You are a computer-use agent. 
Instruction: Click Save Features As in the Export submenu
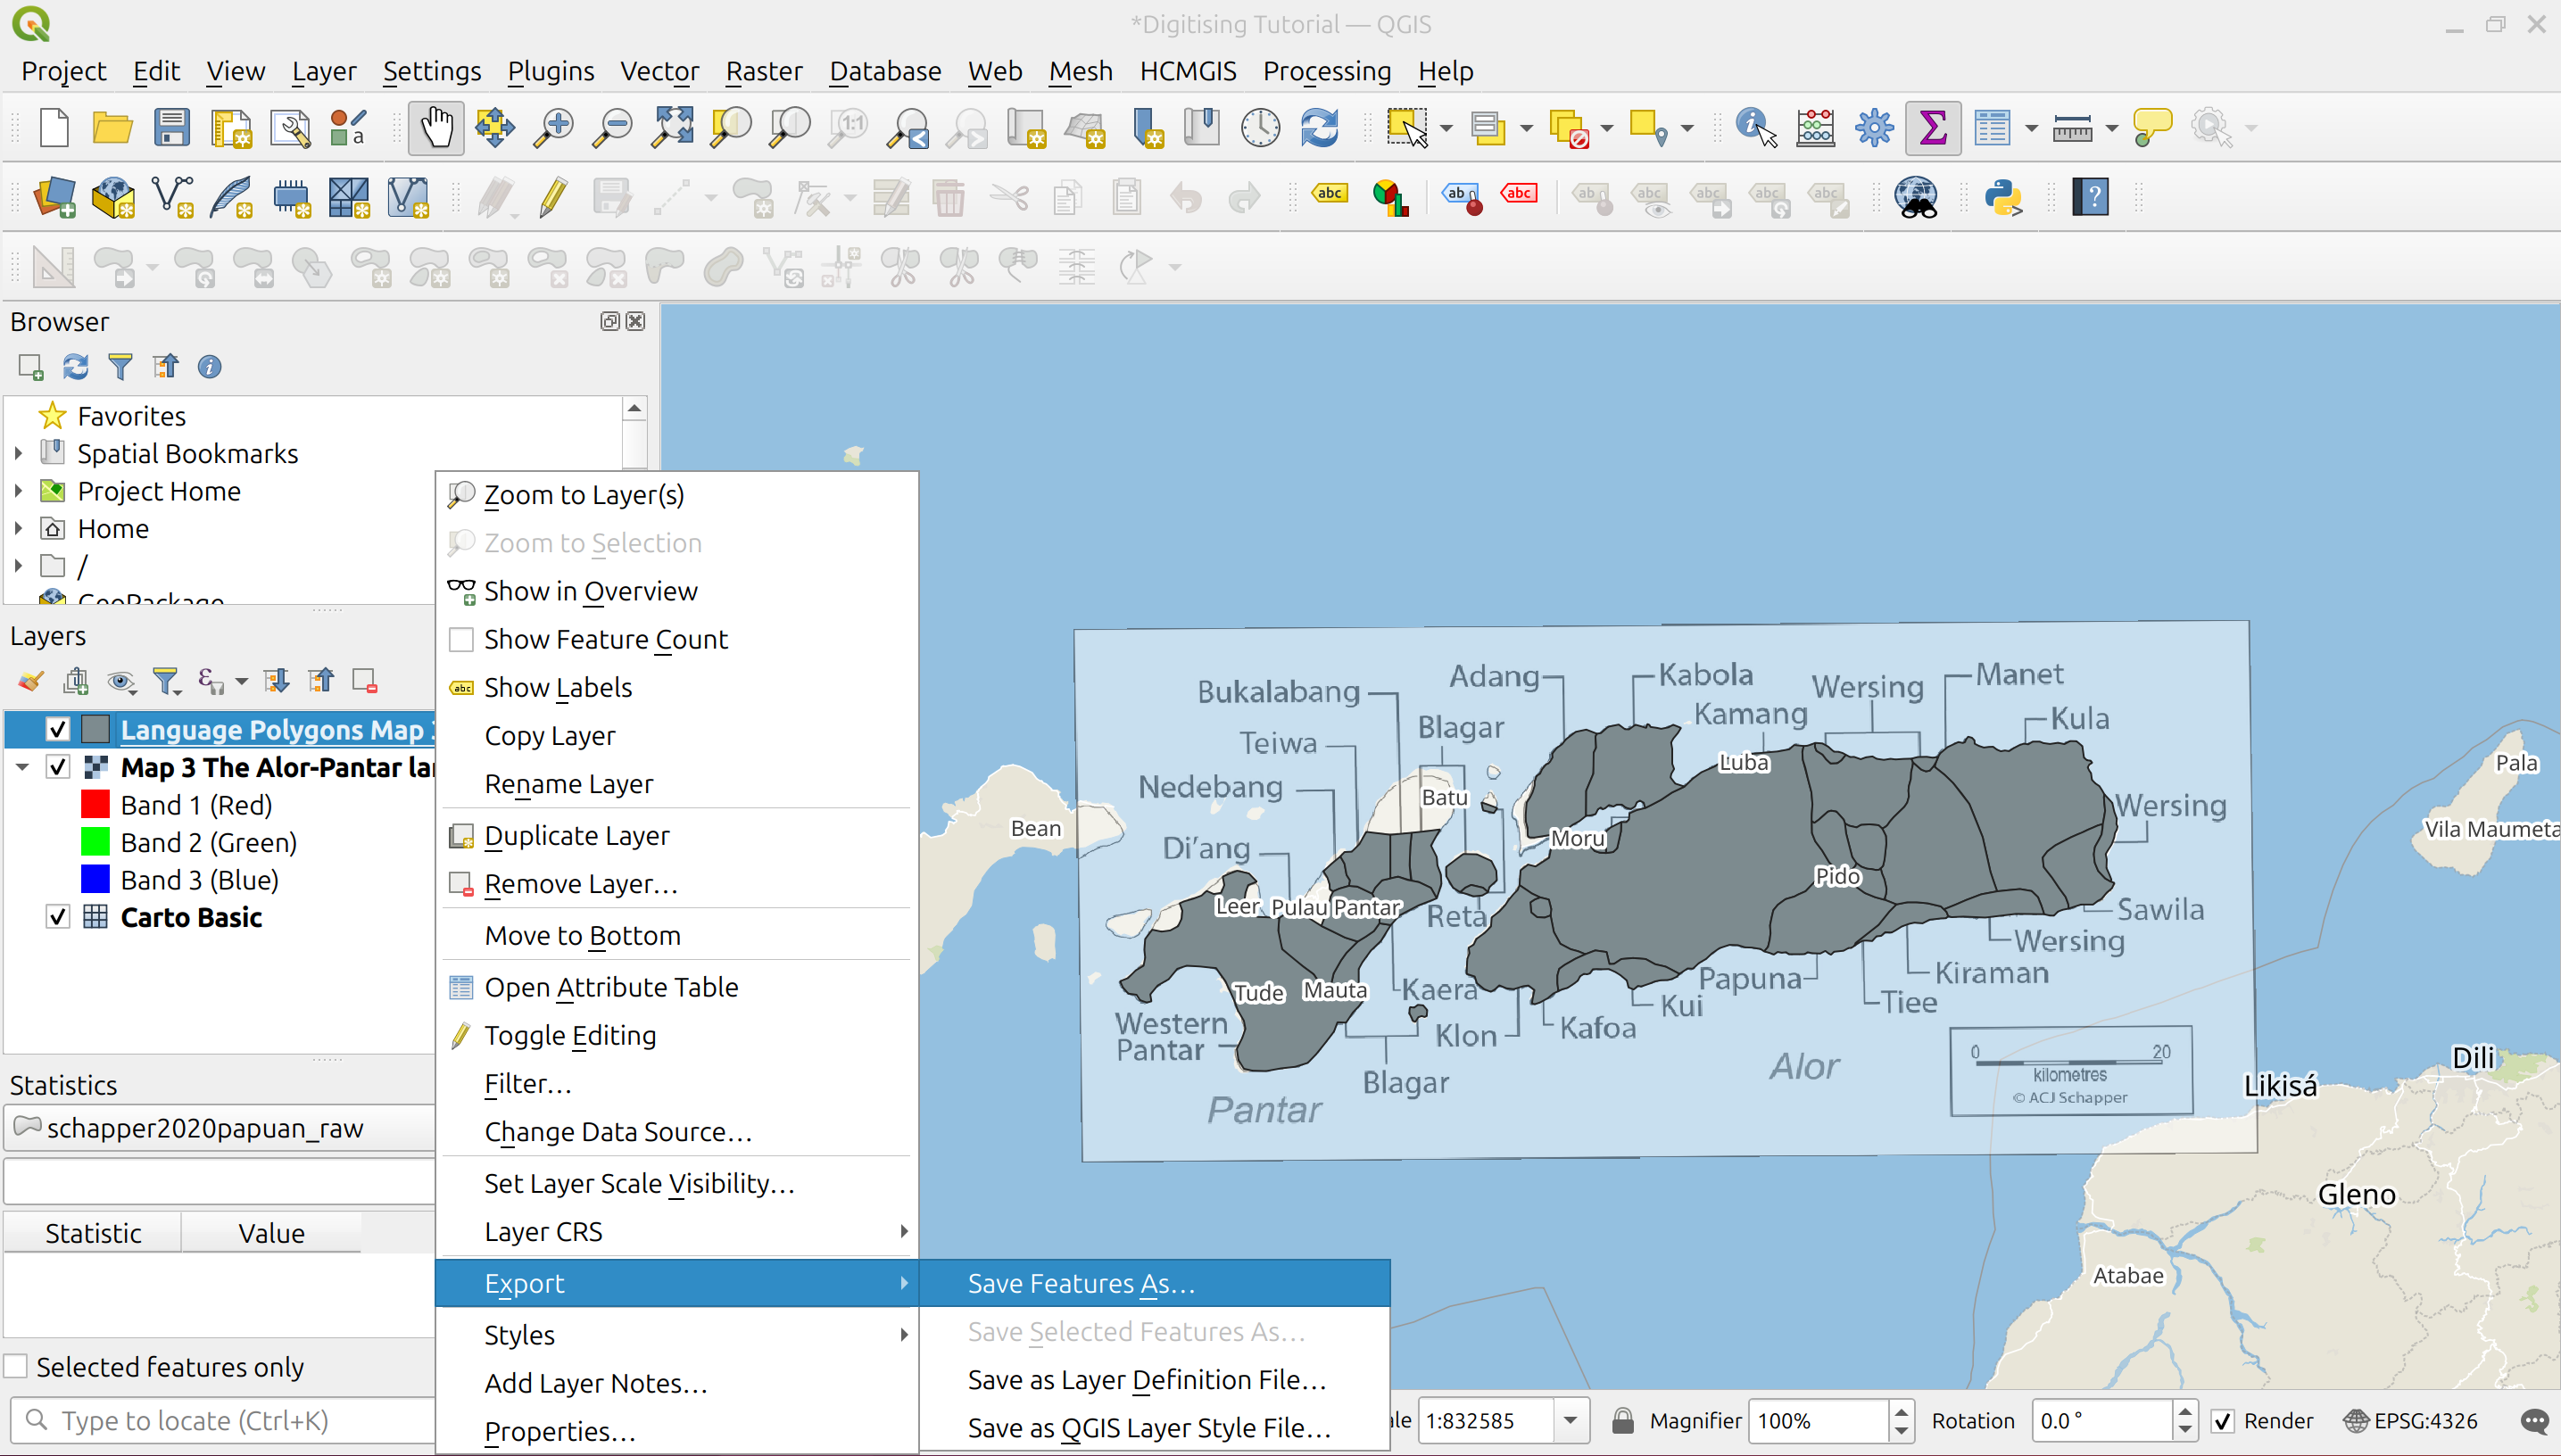(1079, 1283)
